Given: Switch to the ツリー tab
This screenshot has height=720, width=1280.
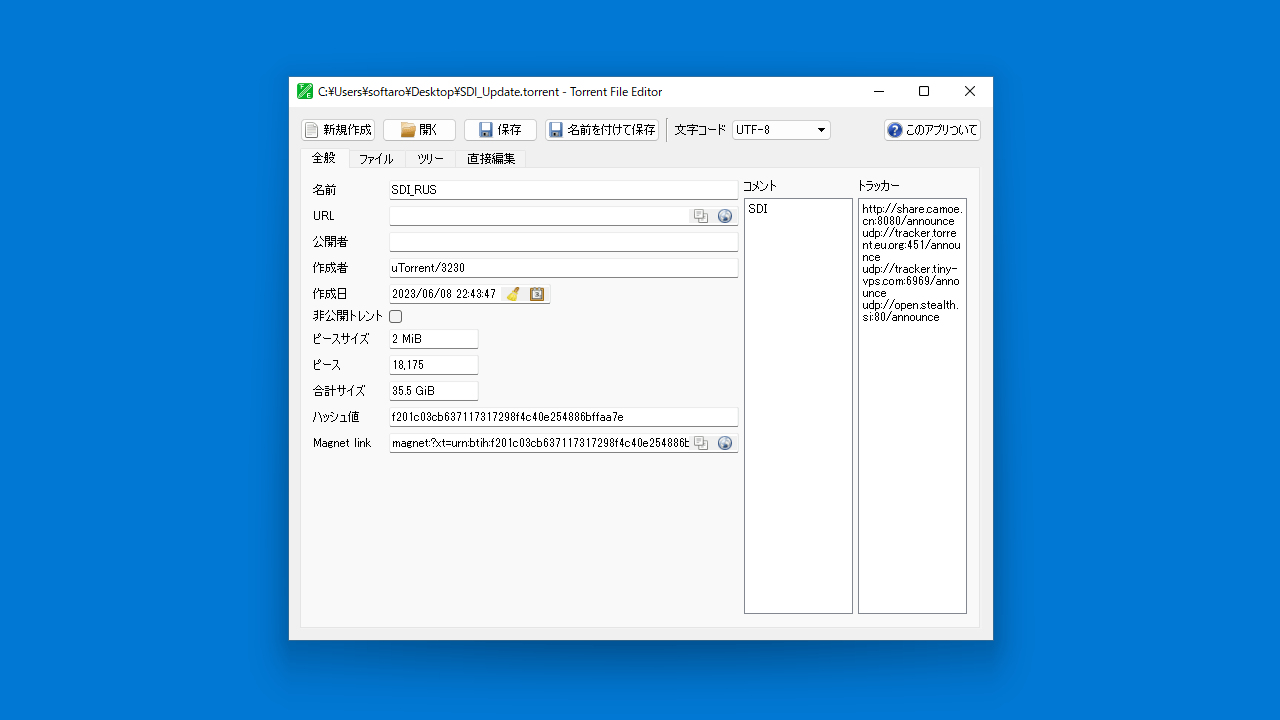Looking at the screenshot, I should pos(430,159).
